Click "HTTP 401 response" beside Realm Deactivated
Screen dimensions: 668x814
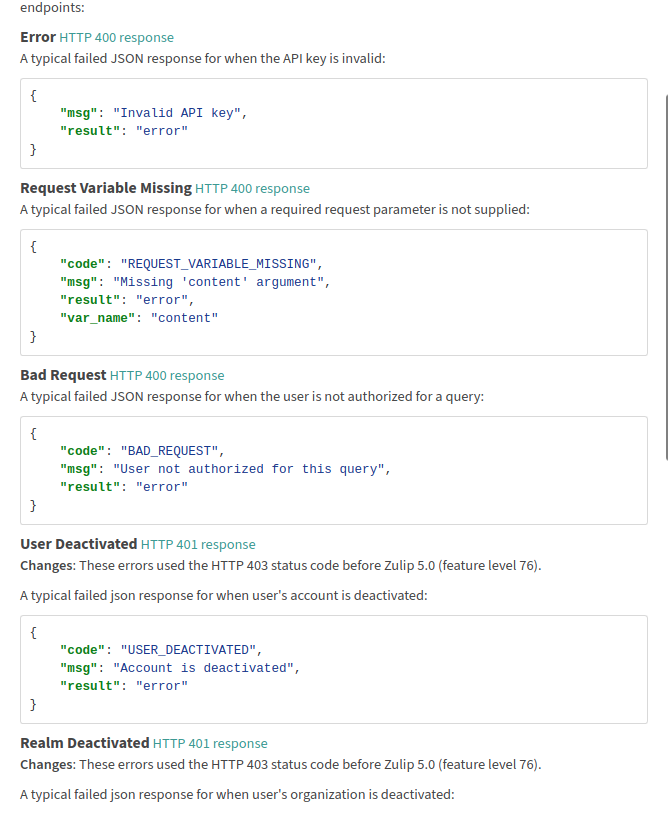[210, 744]
